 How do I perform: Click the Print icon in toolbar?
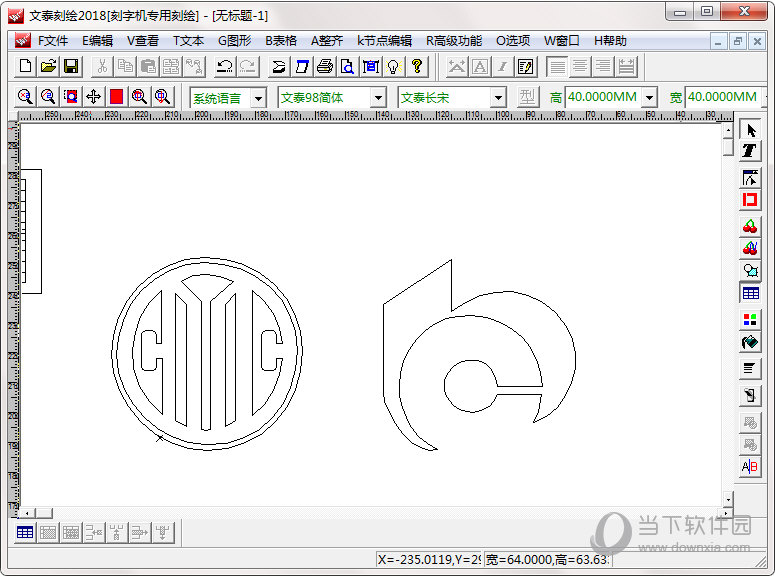pyautogui.click(x=324, y=66)
